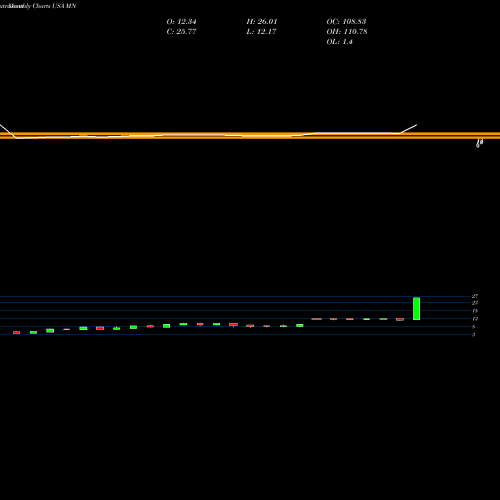Viewport: 500px width, 500px height.
Task: Click the OC: 108.83 reading
Action: pos(346,22)
